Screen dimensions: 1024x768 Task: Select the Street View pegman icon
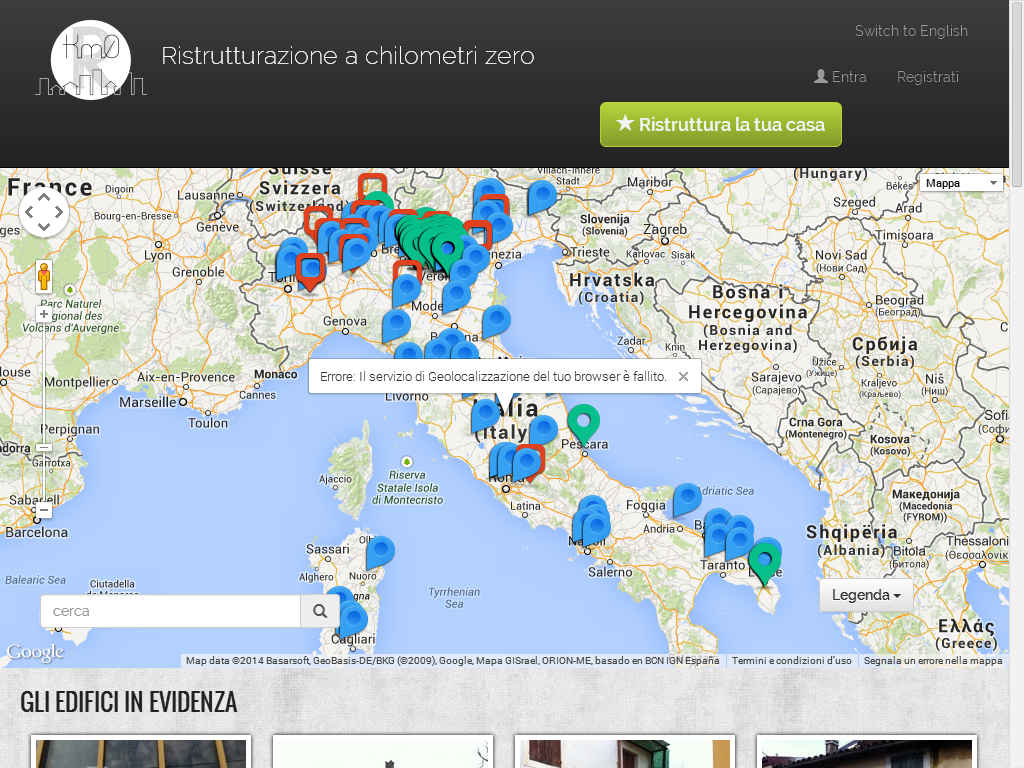pyautogui.click(x=44, y=276)
